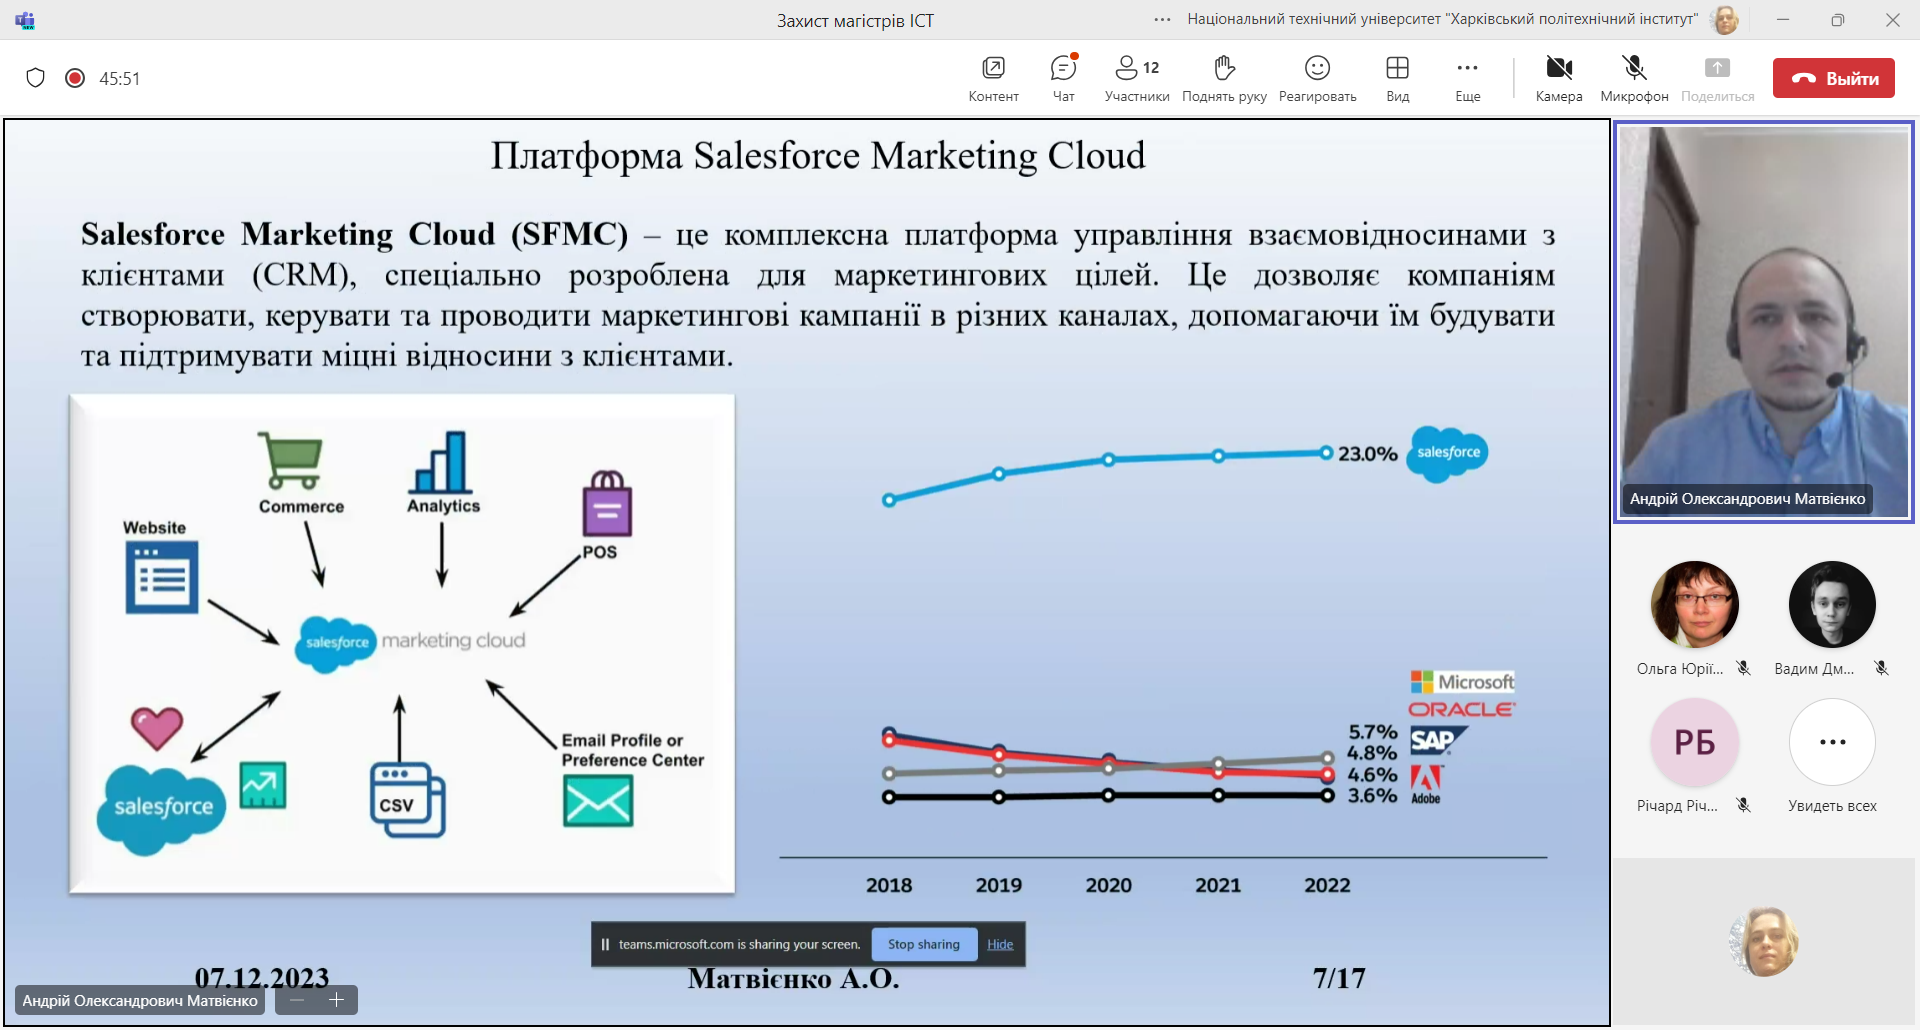This screenshot has width=1920, height=1030.
Task: Click the Hide link in sharing bar
Action: coord(1000,944)
